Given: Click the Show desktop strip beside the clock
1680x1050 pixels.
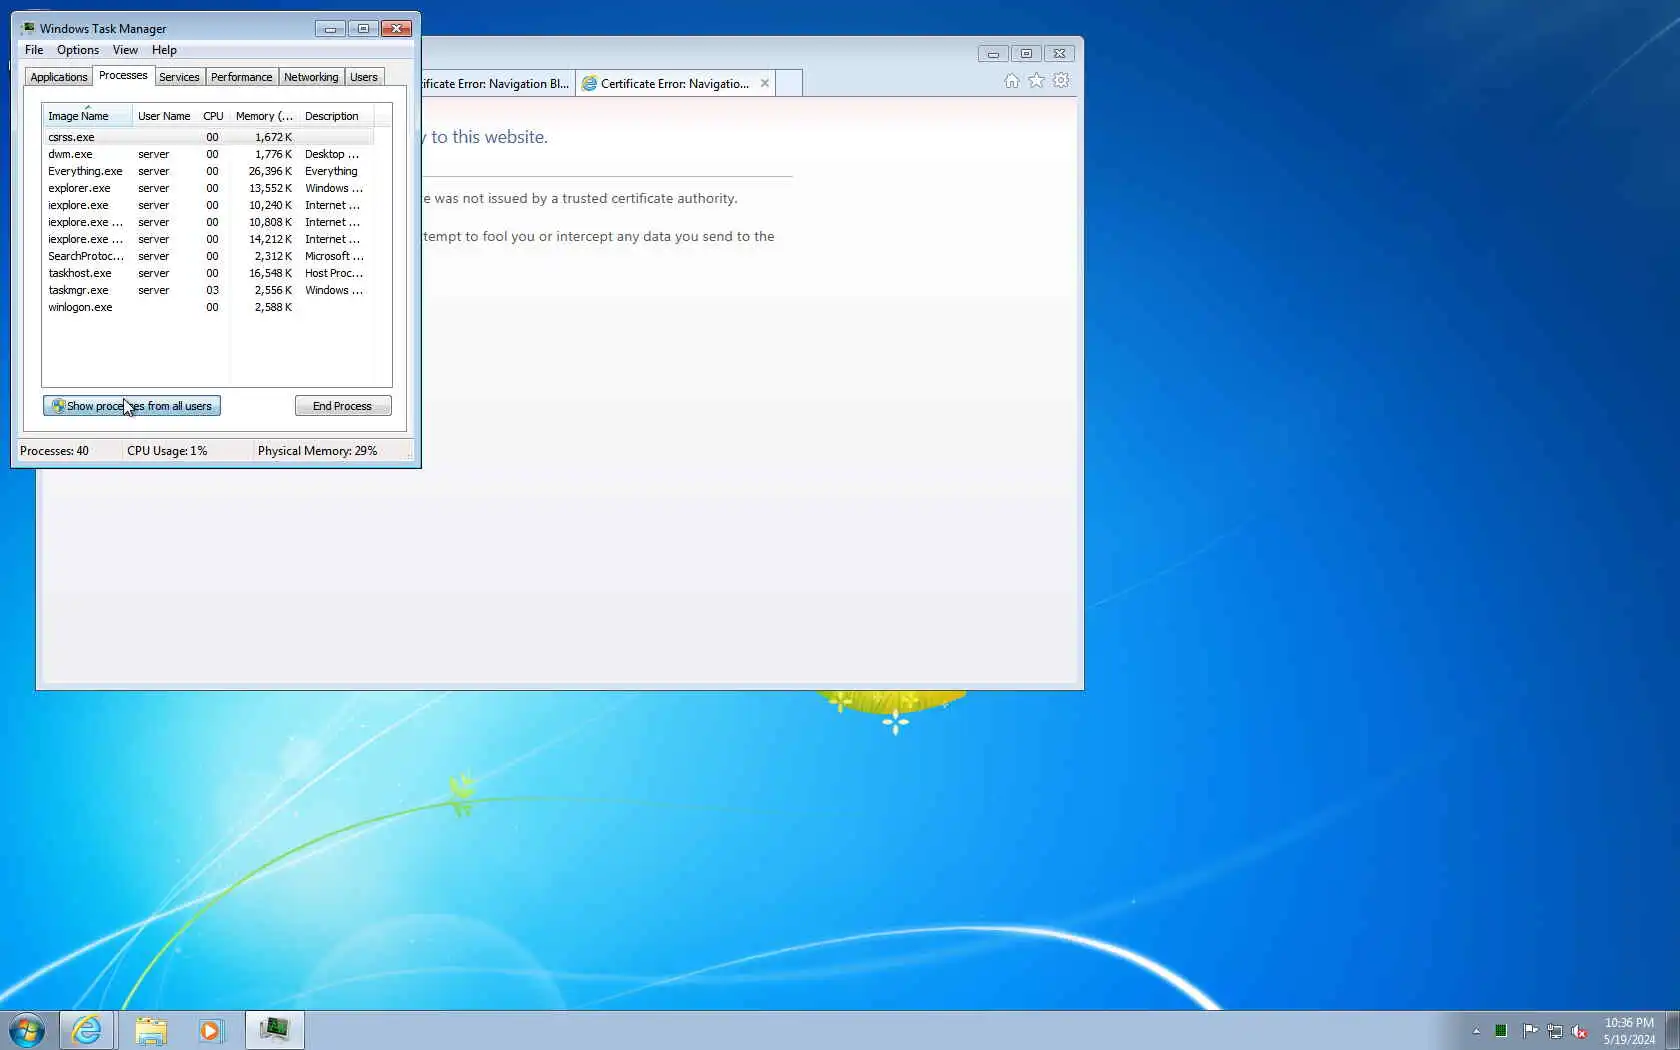Looking at the screenshot, I should [x=1672, y=1031].
